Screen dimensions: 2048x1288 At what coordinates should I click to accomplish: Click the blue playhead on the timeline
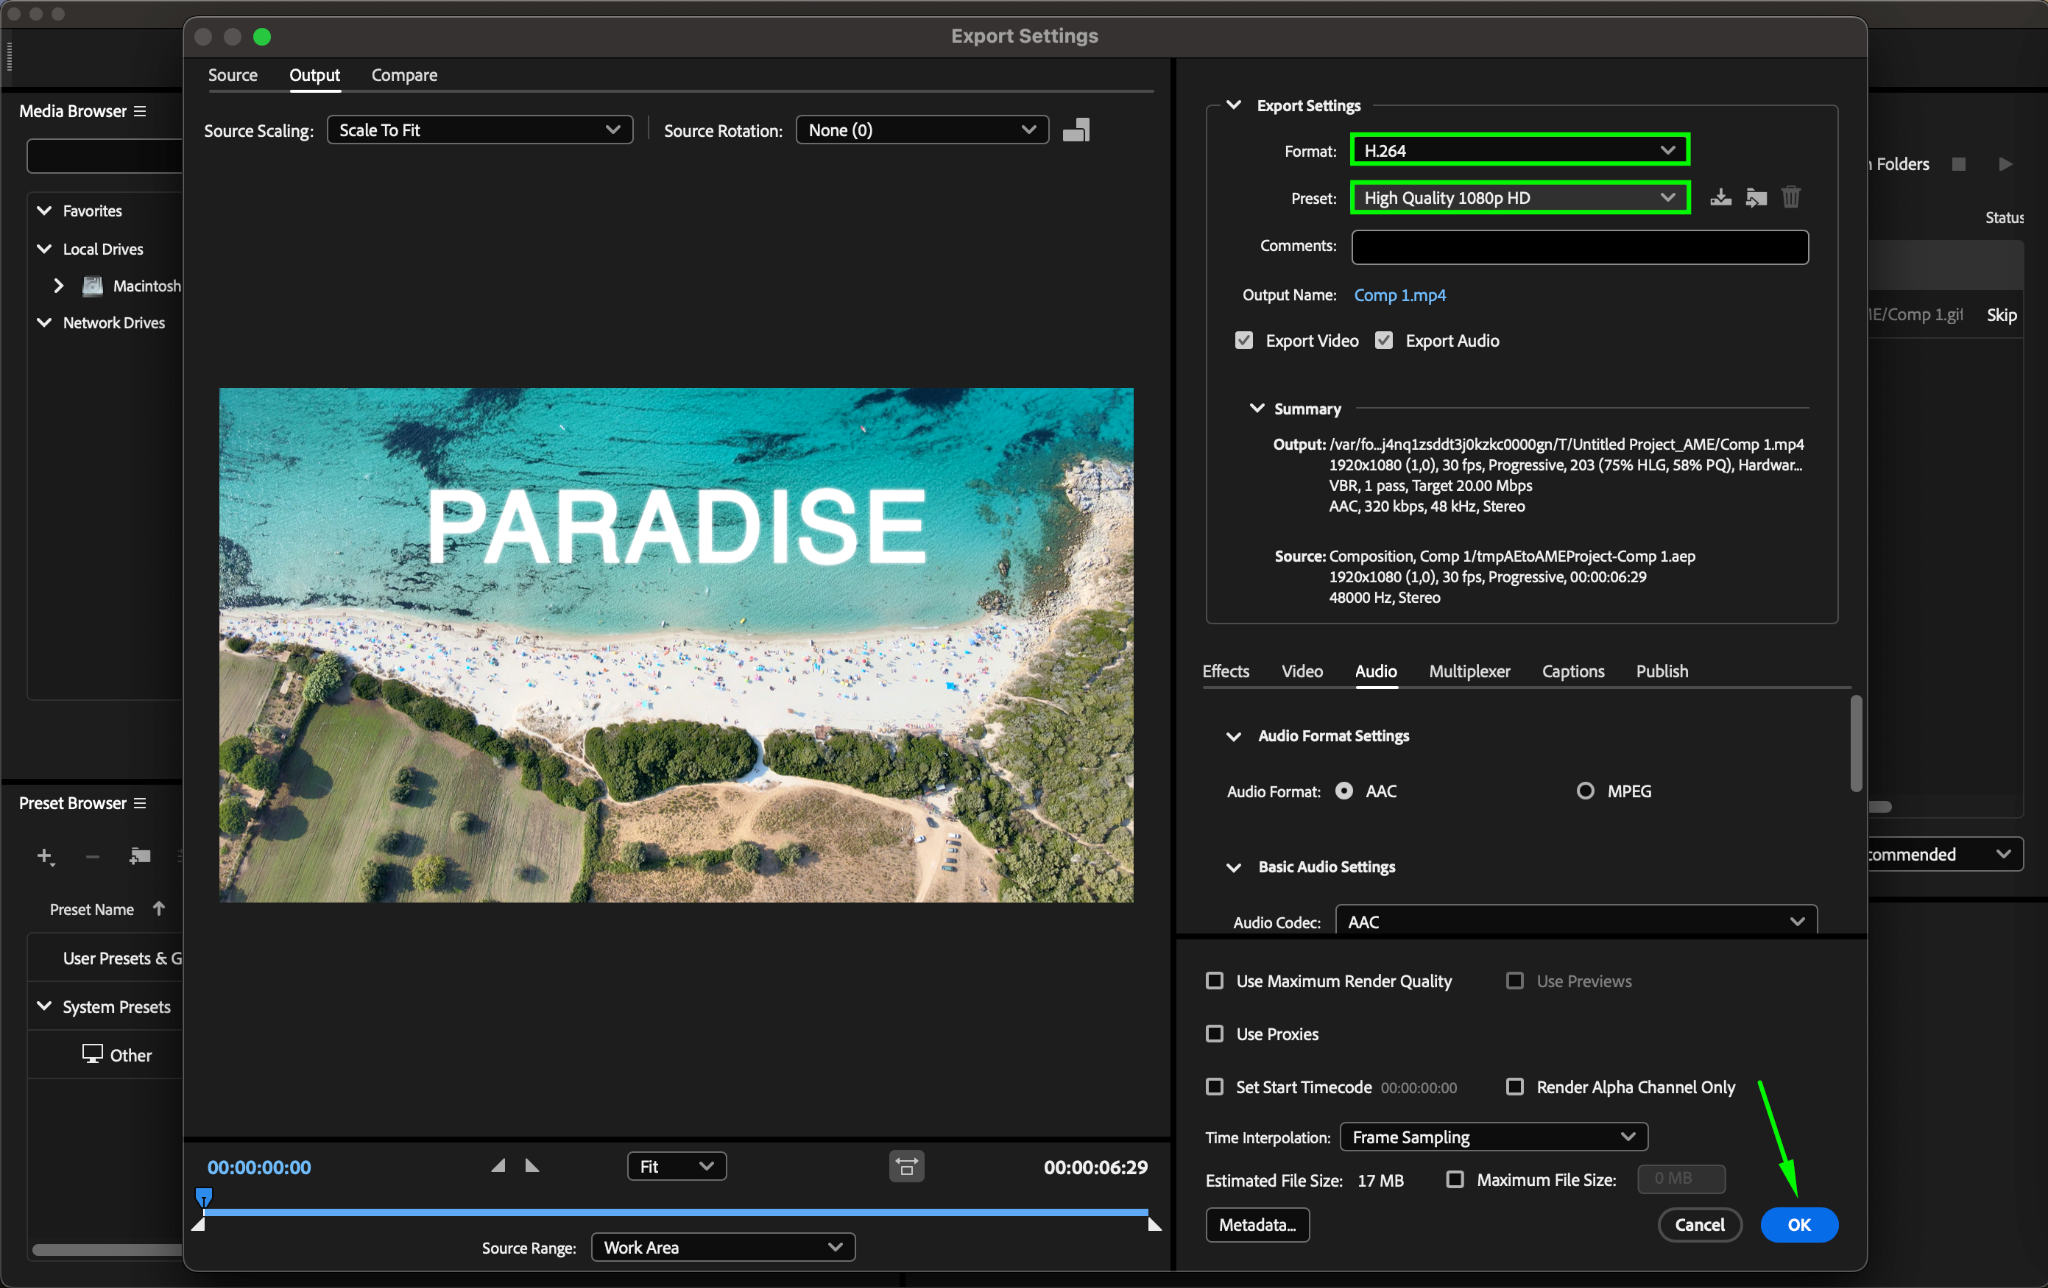point(204,1196)
